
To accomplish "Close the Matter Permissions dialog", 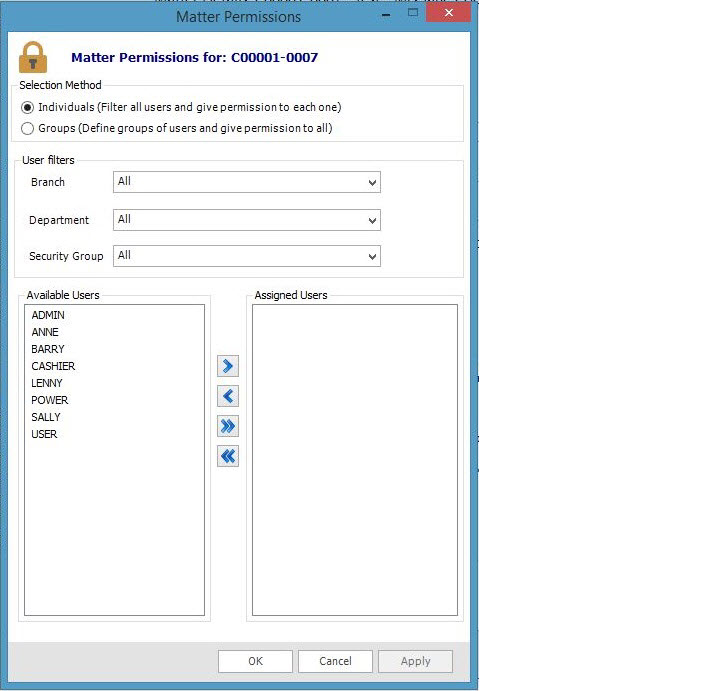I will point(447,13).
